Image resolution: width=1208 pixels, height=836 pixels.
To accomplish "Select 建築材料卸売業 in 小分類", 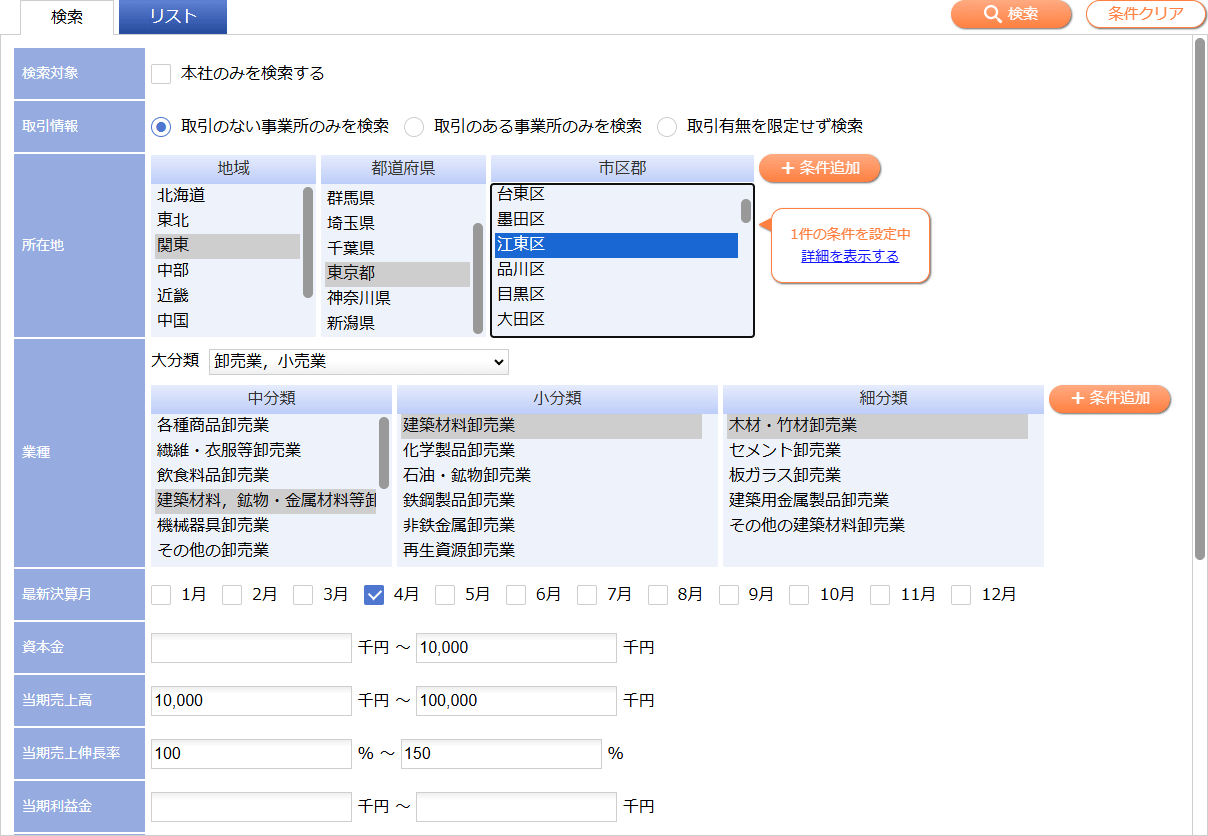I will coord(551,426).
